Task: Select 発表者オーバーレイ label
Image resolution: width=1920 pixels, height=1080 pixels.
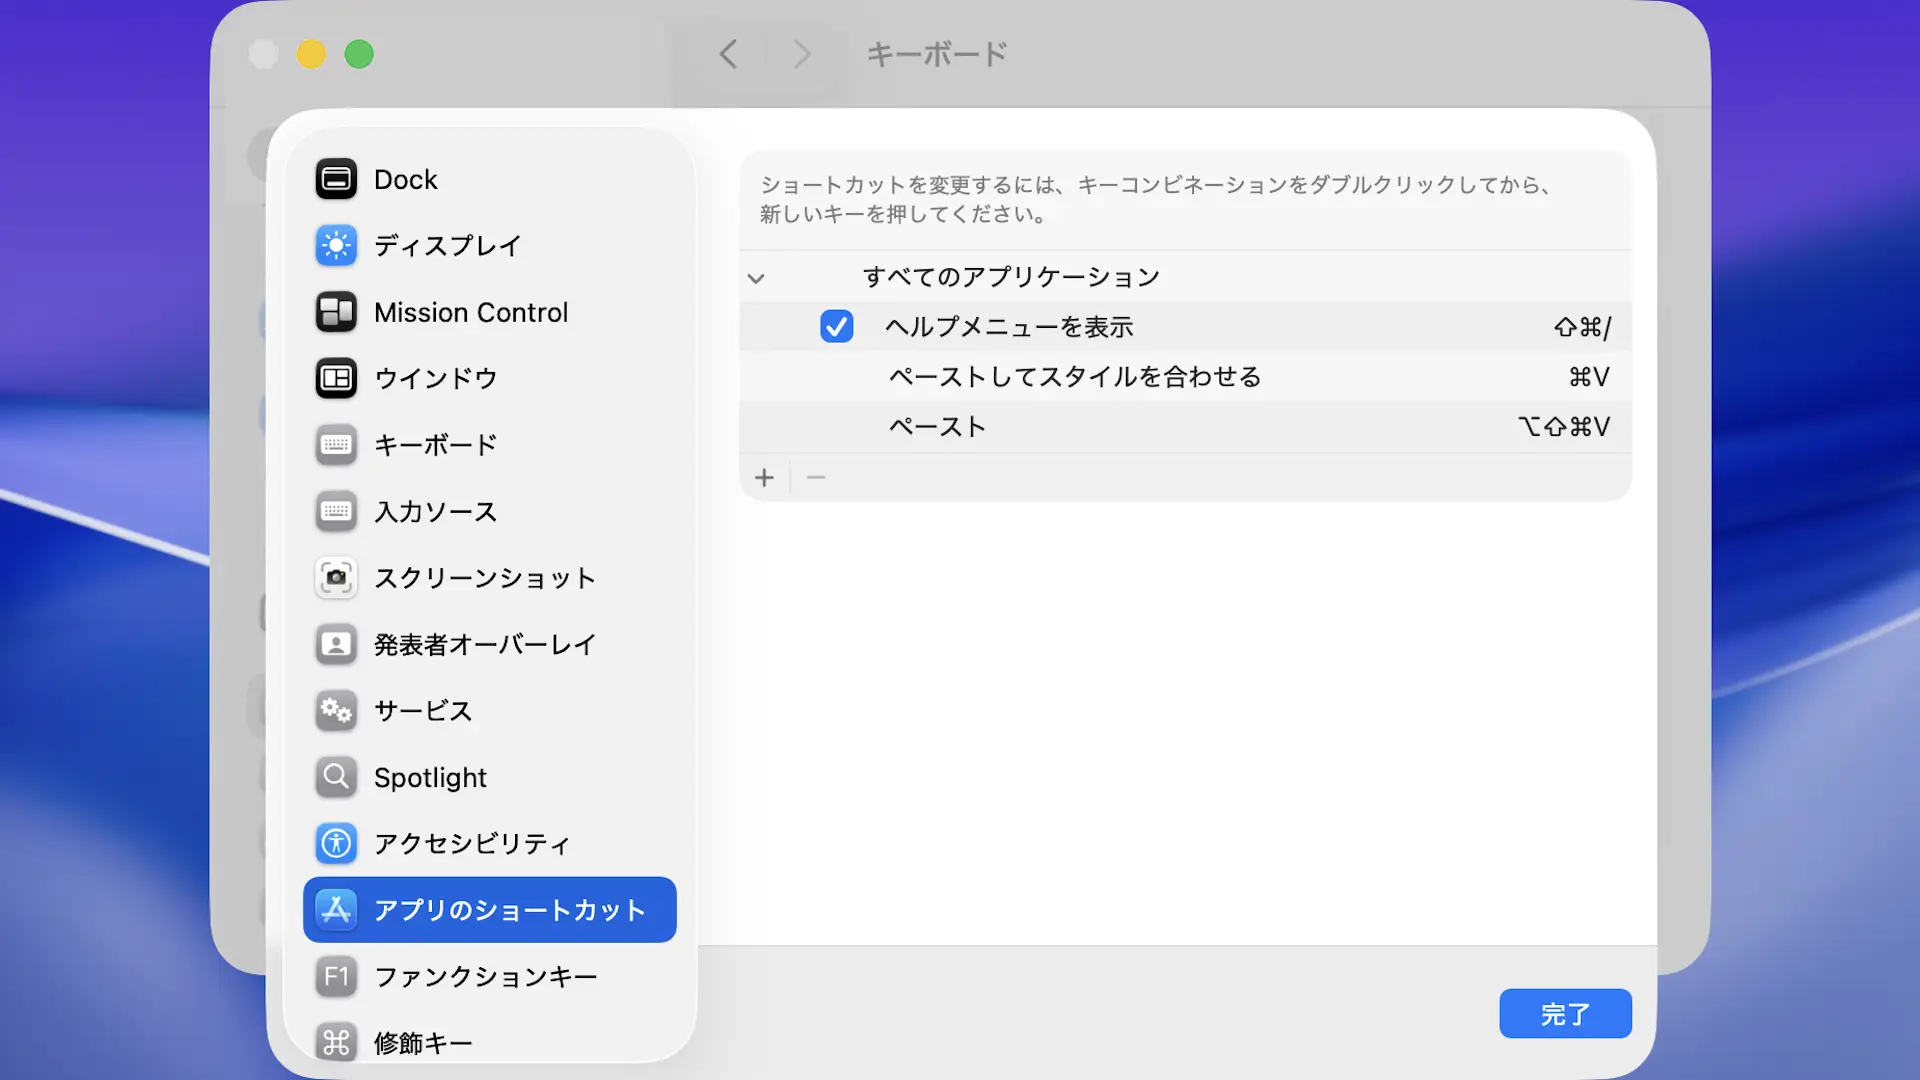Action: pyautogui.click(x=485, y=645)
